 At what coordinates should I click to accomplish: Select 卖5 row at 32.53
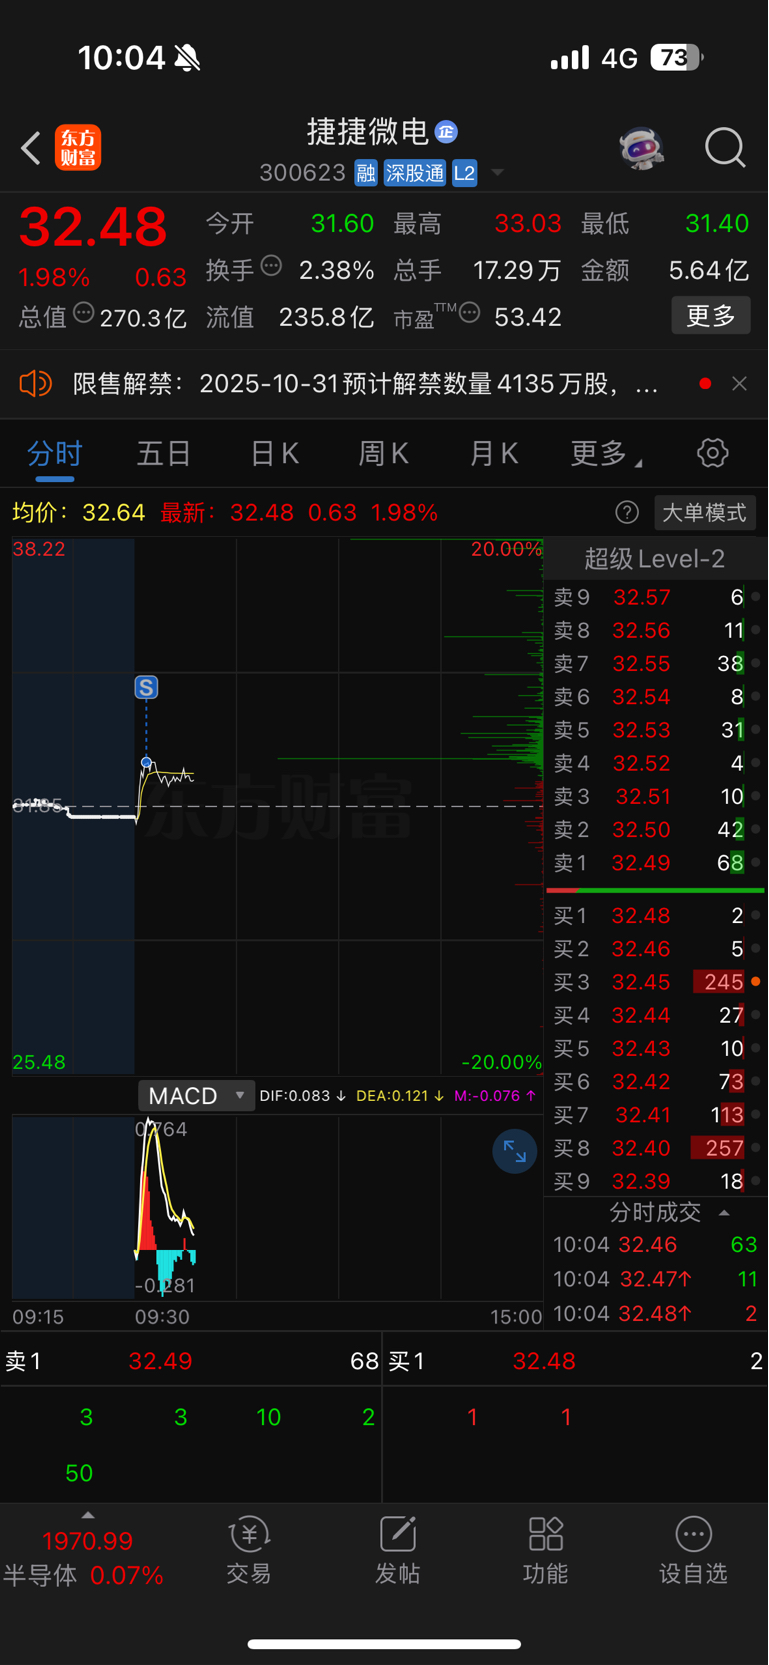655,731
